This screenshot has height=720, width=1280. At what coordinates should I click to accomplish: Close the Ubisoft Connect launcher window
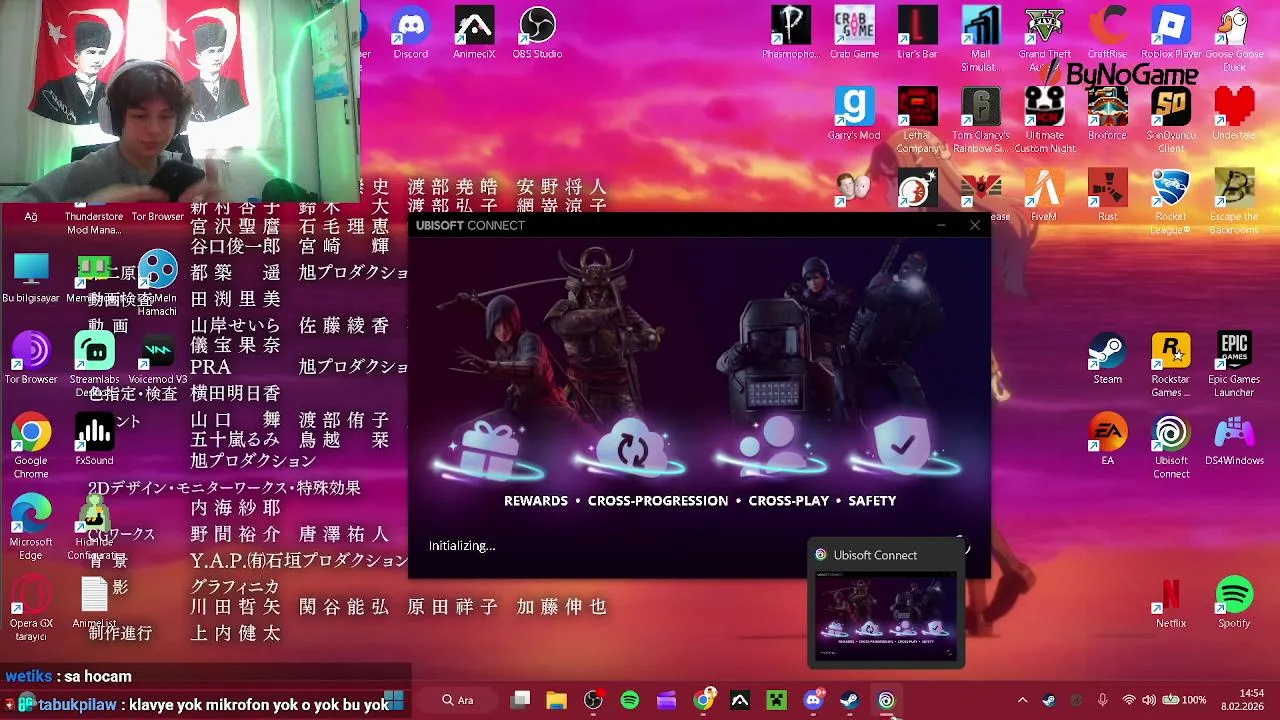point(975,225)
